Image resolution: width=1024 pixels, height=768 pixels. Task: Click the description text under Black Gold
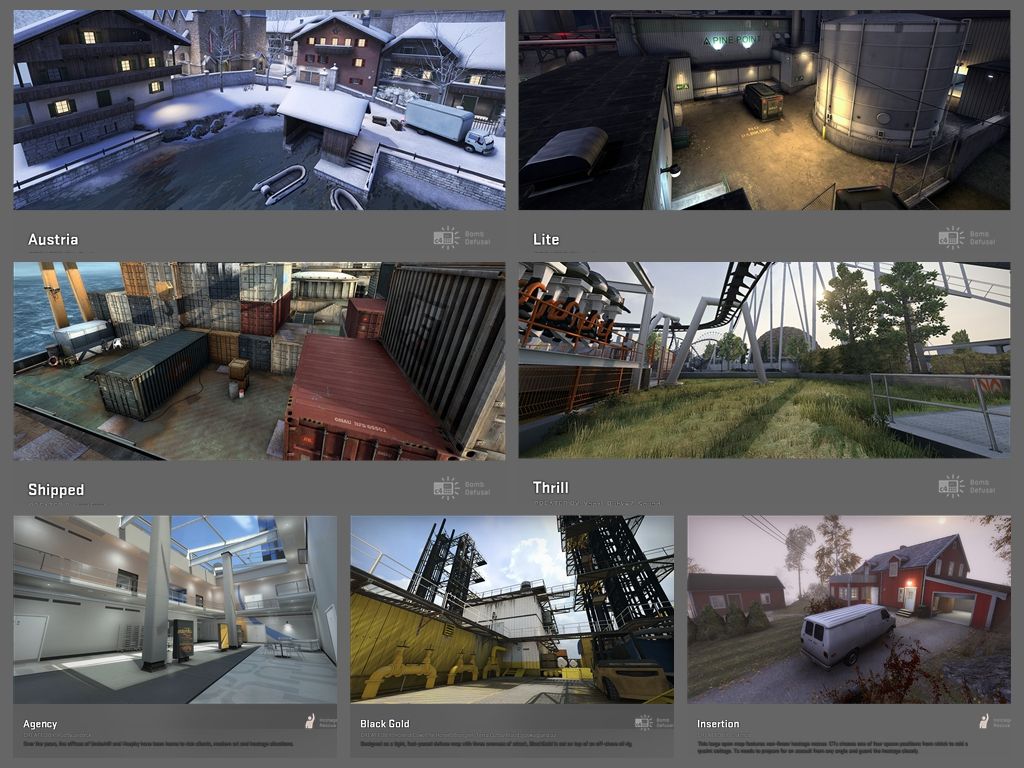click(496, 743)
